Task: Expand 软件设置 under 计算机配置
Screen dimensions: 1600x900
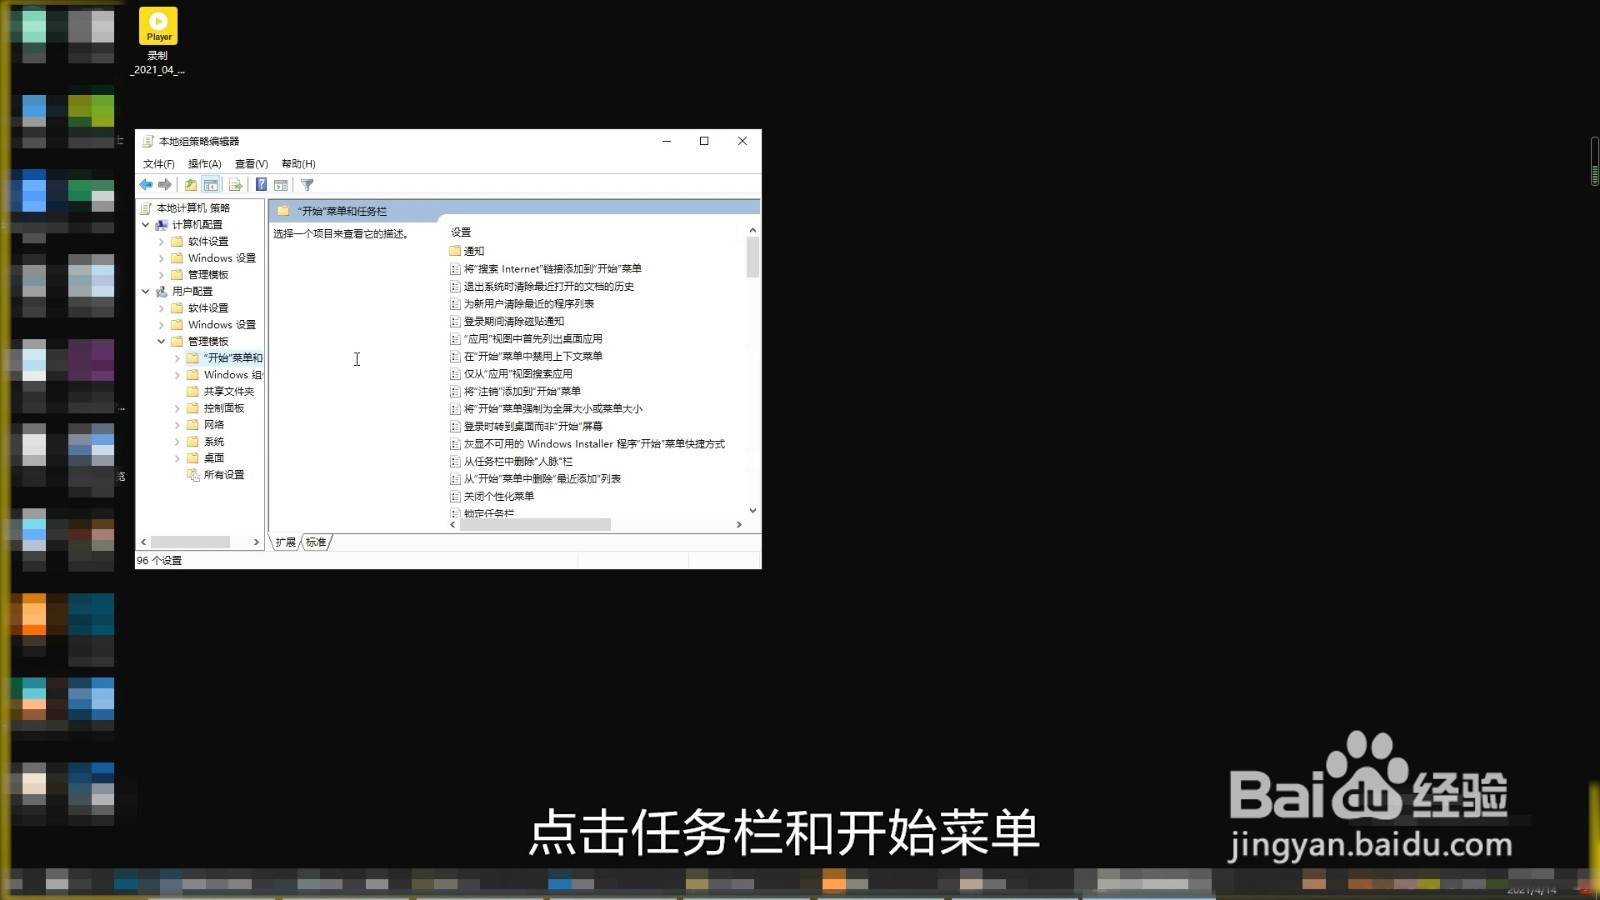Action: point(161,242)
